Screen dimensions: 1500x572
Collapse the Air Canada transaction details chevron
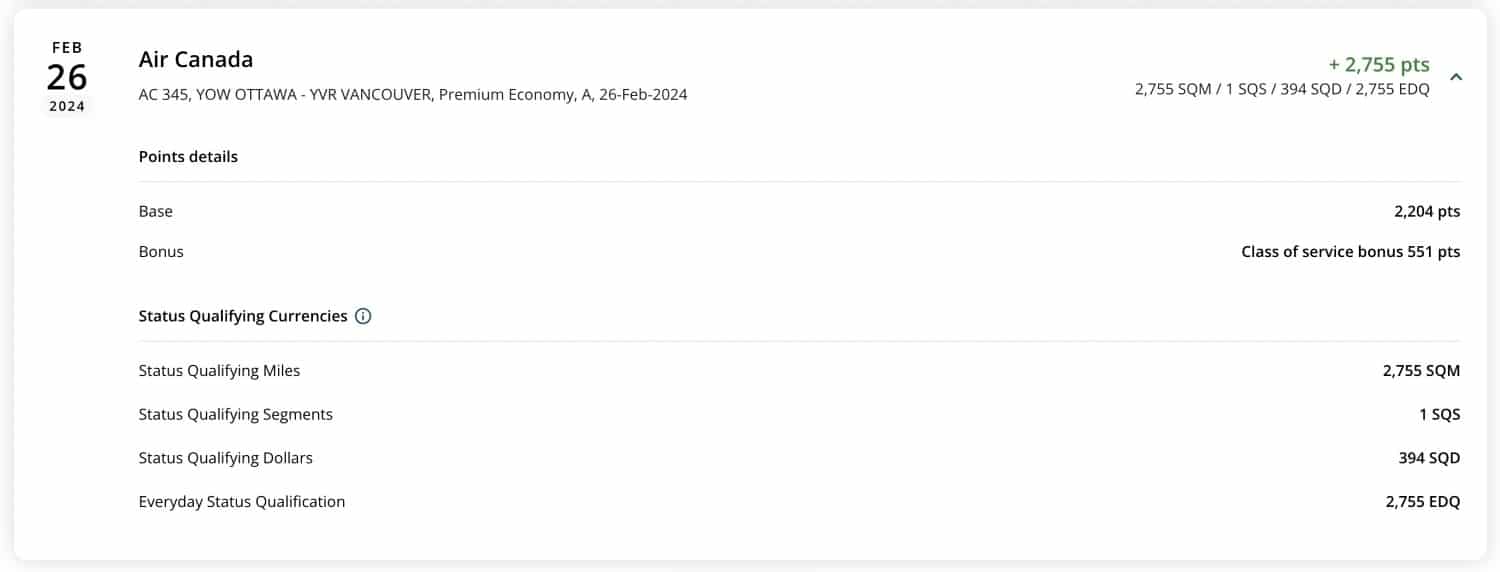click(x=1456, y=76)
